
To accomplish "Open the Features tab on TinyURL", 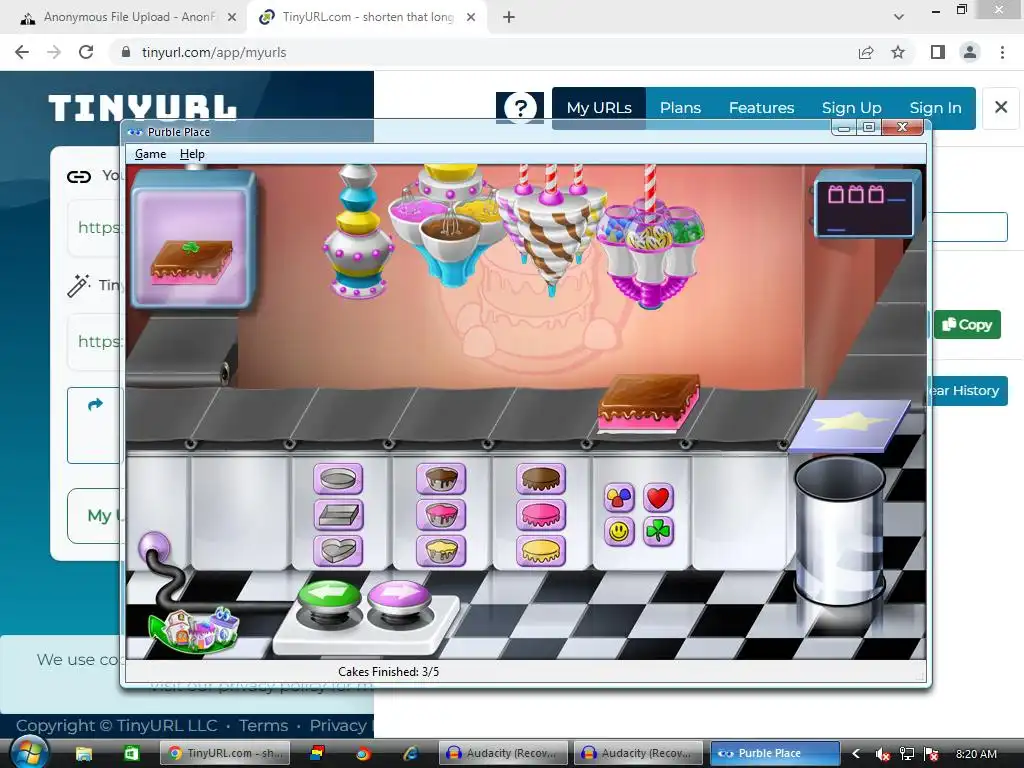I will tap(761, 108).
